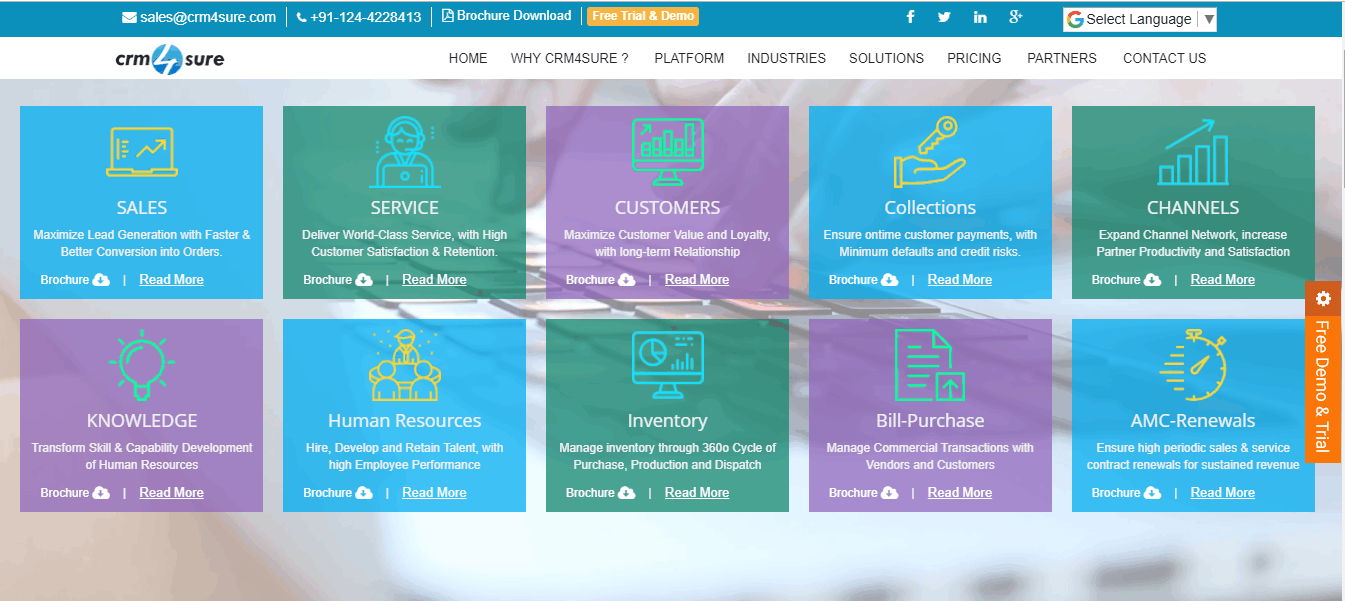
Task: Click the Bill-Purchase document icon
Action: 929,365
